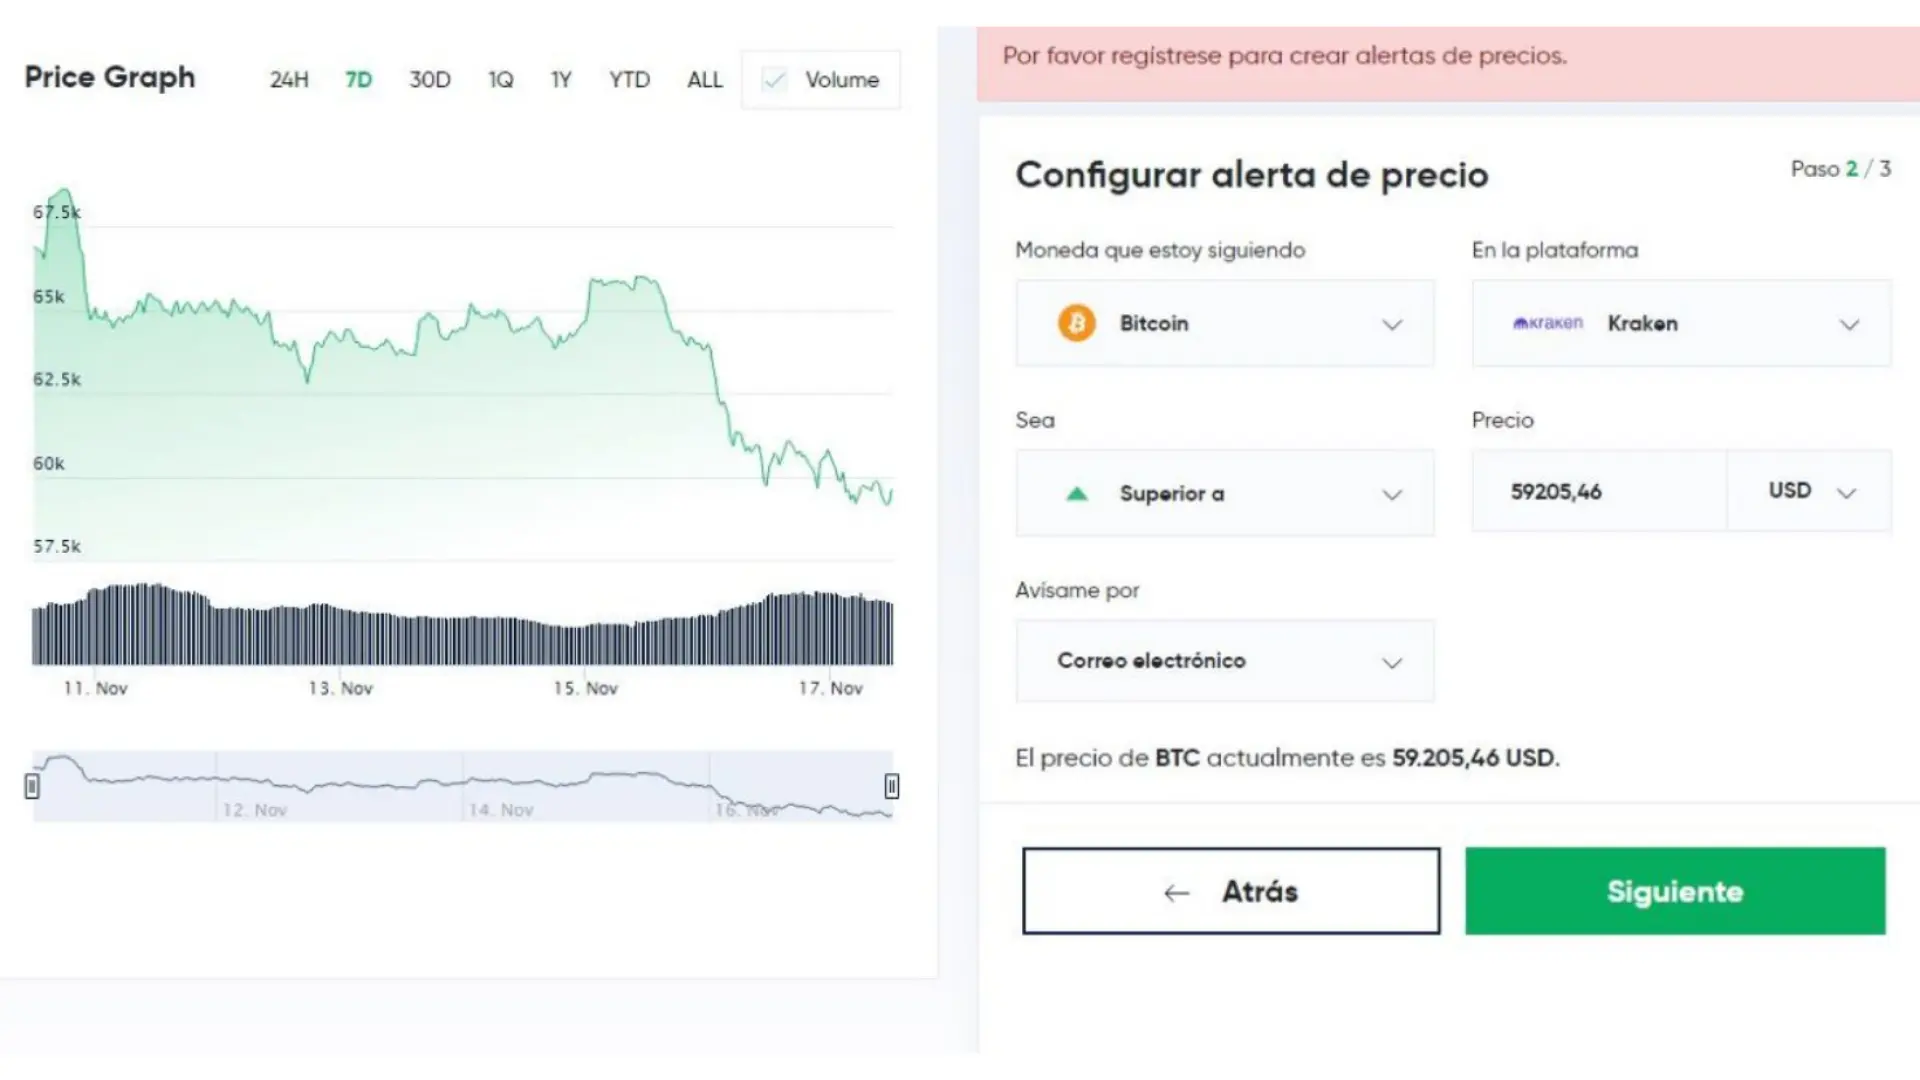Click the green upward triangle in Sea field

tap(1077, 493)
